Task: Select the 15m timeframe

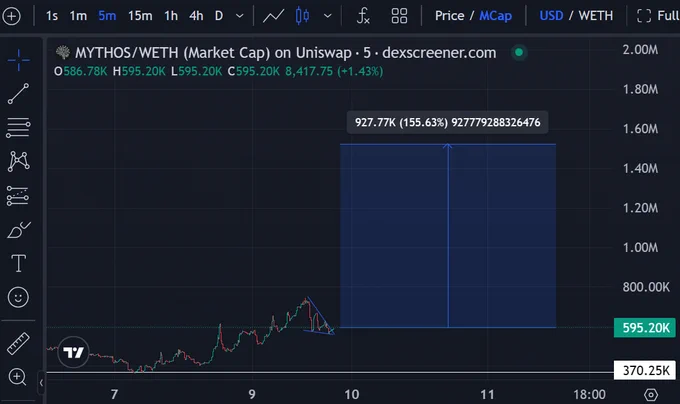Action: 140,16
